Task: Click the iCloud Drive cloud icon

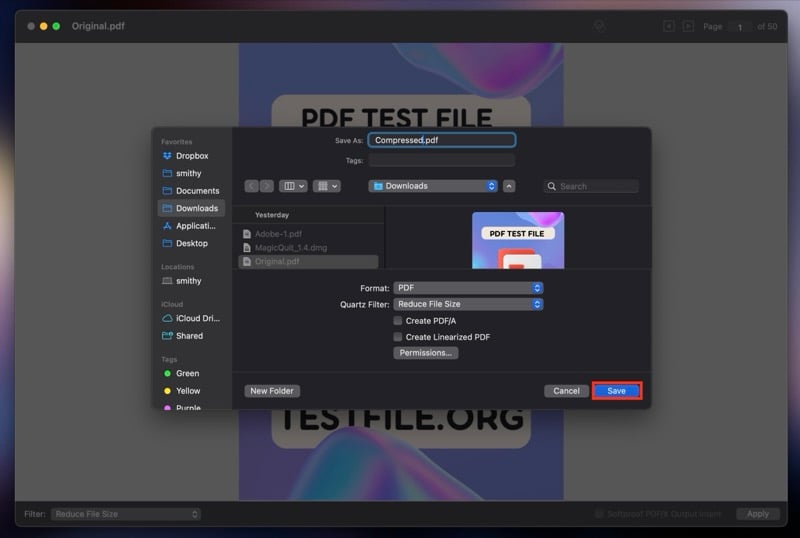Action: (167, 318)
